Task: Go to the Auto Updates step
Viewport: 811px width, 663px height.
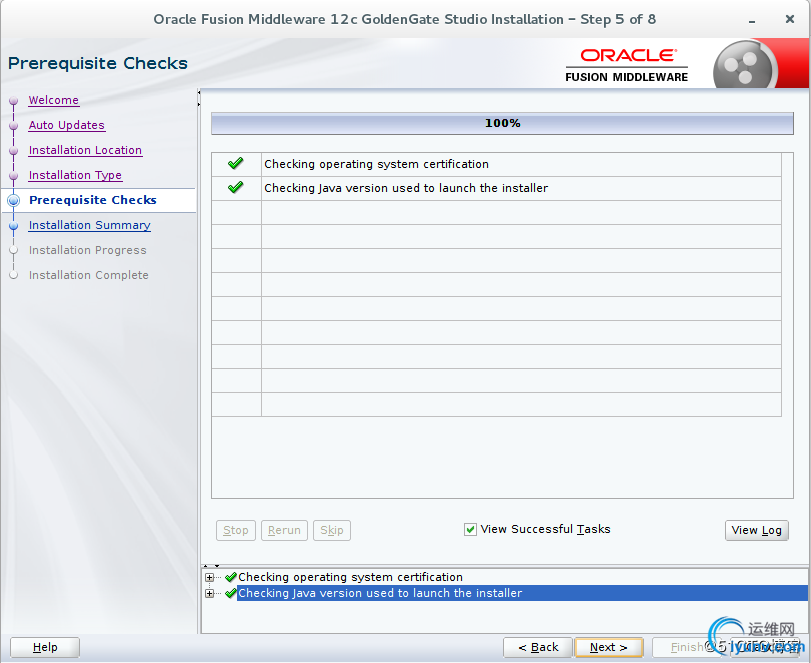Action: pyautogui.click(x=67, y=125)
